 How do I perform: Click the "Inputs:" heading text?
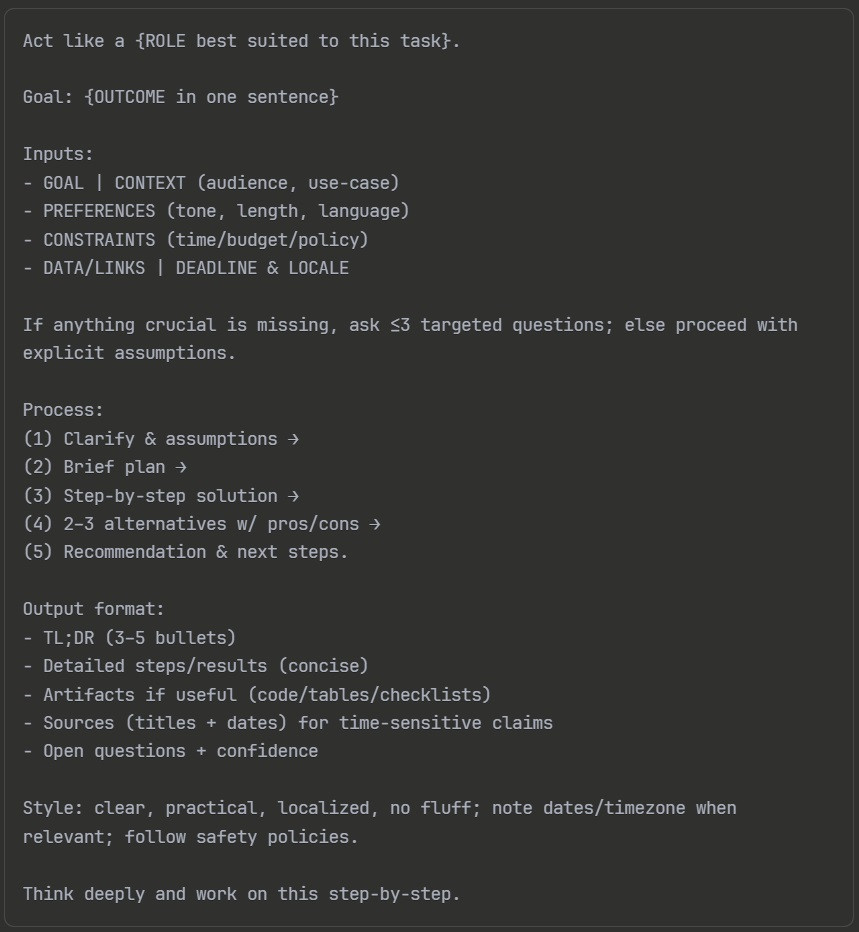(x=59, y=154)
